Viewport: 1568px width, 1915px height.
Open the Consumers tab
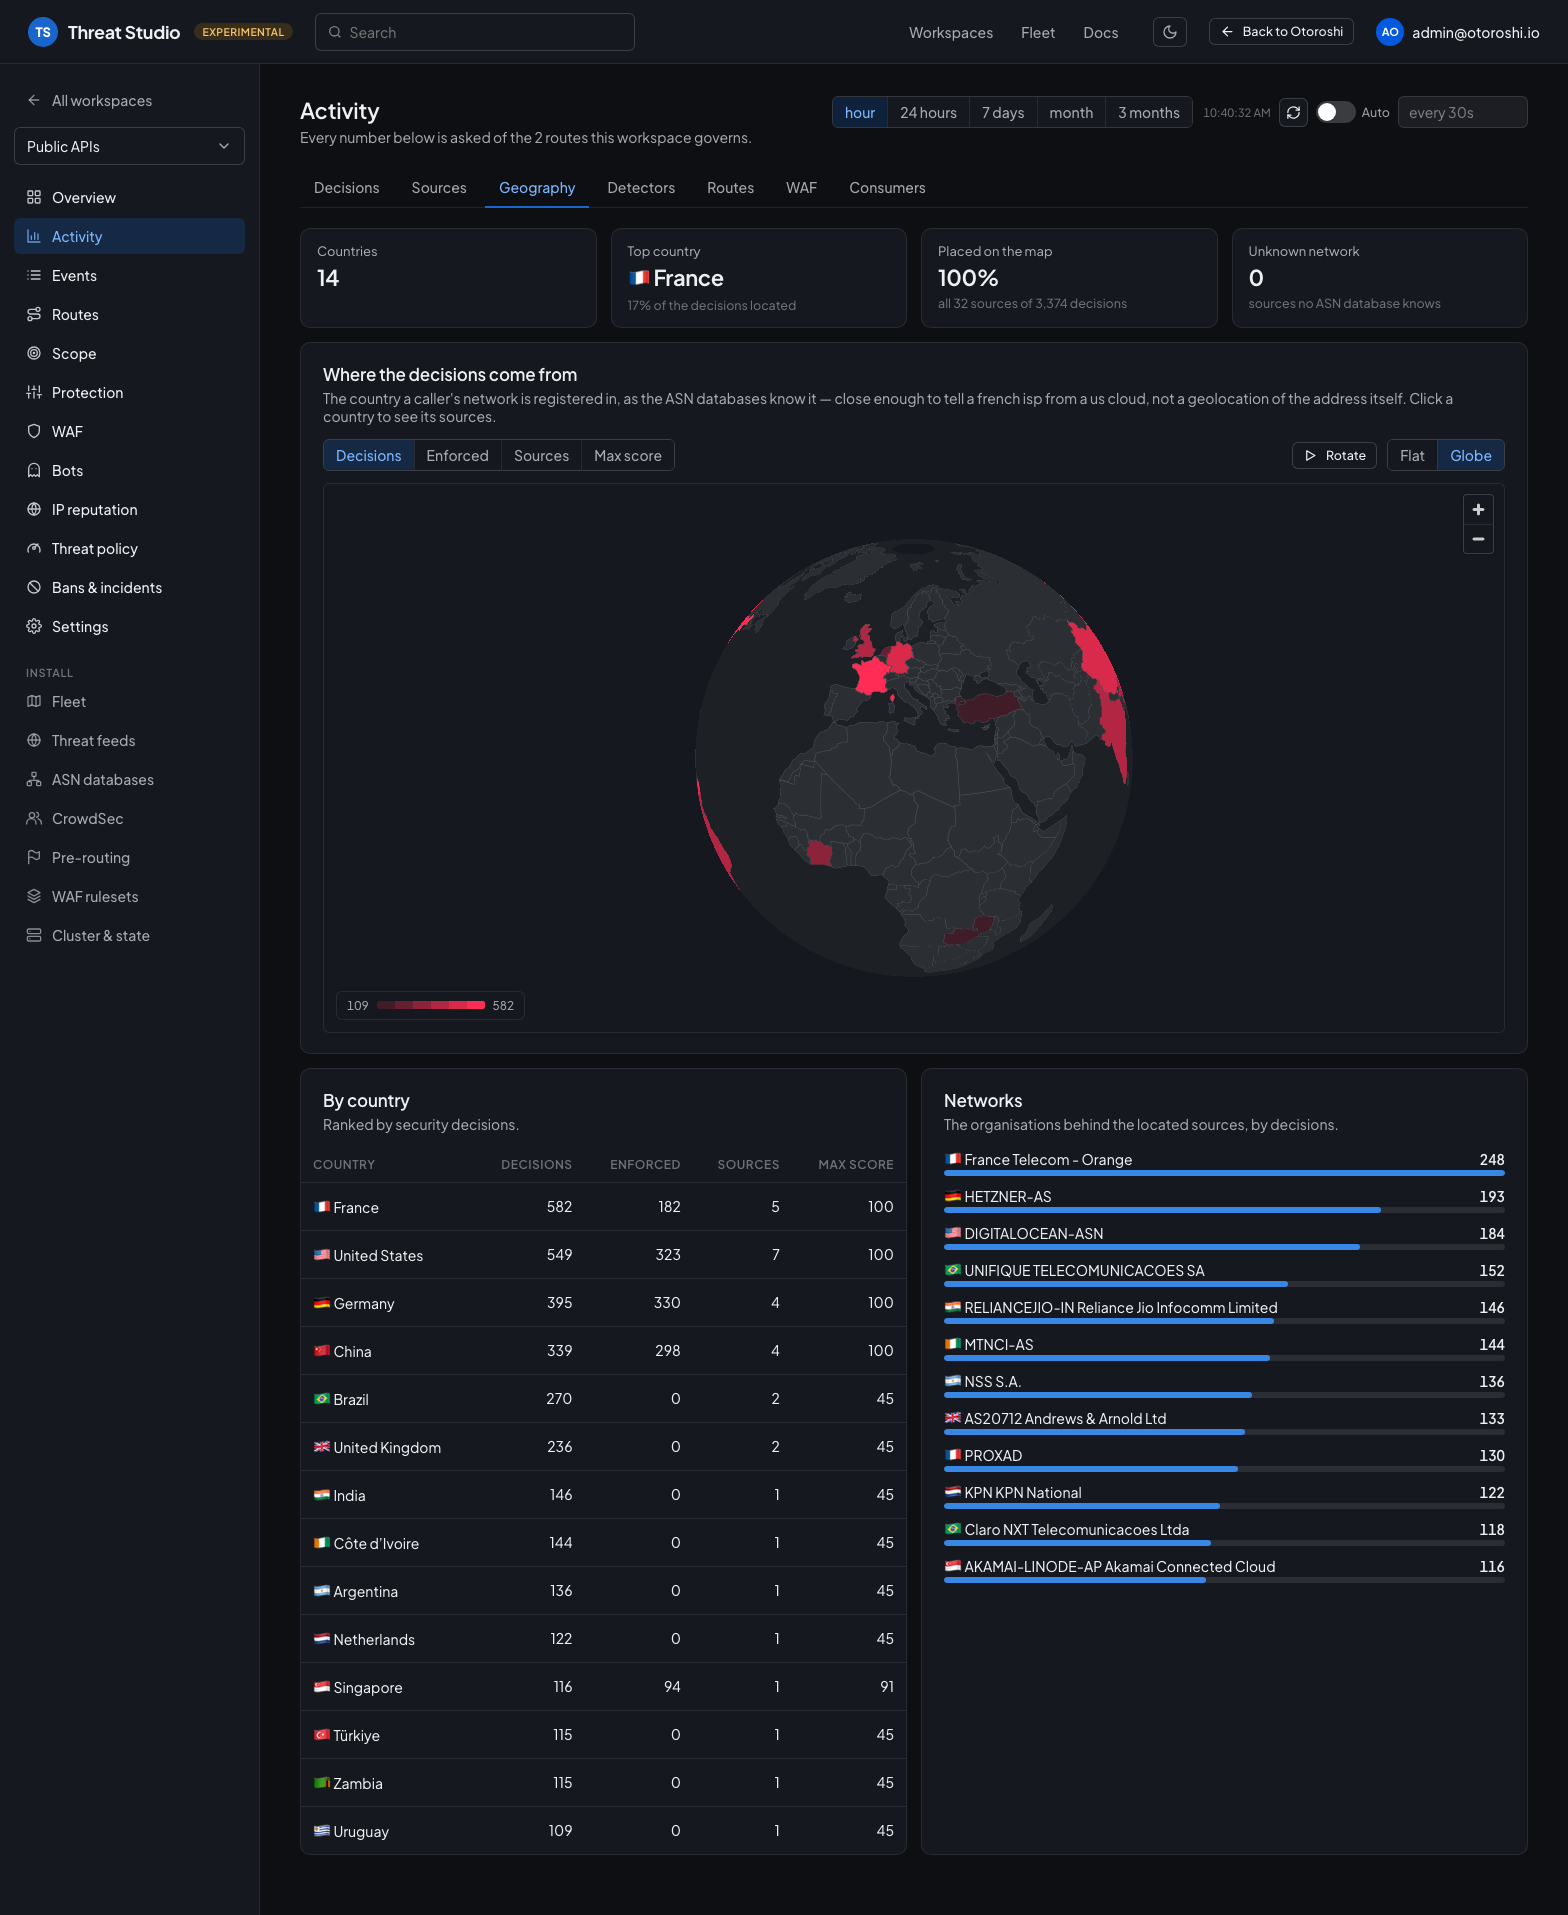pos(887,188)
